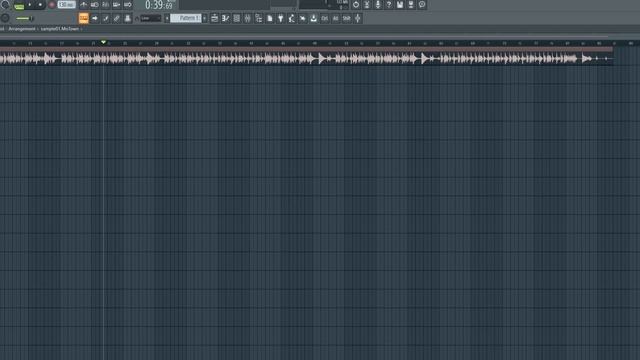Click the audio clip's pink title bar

pos(306,49)
